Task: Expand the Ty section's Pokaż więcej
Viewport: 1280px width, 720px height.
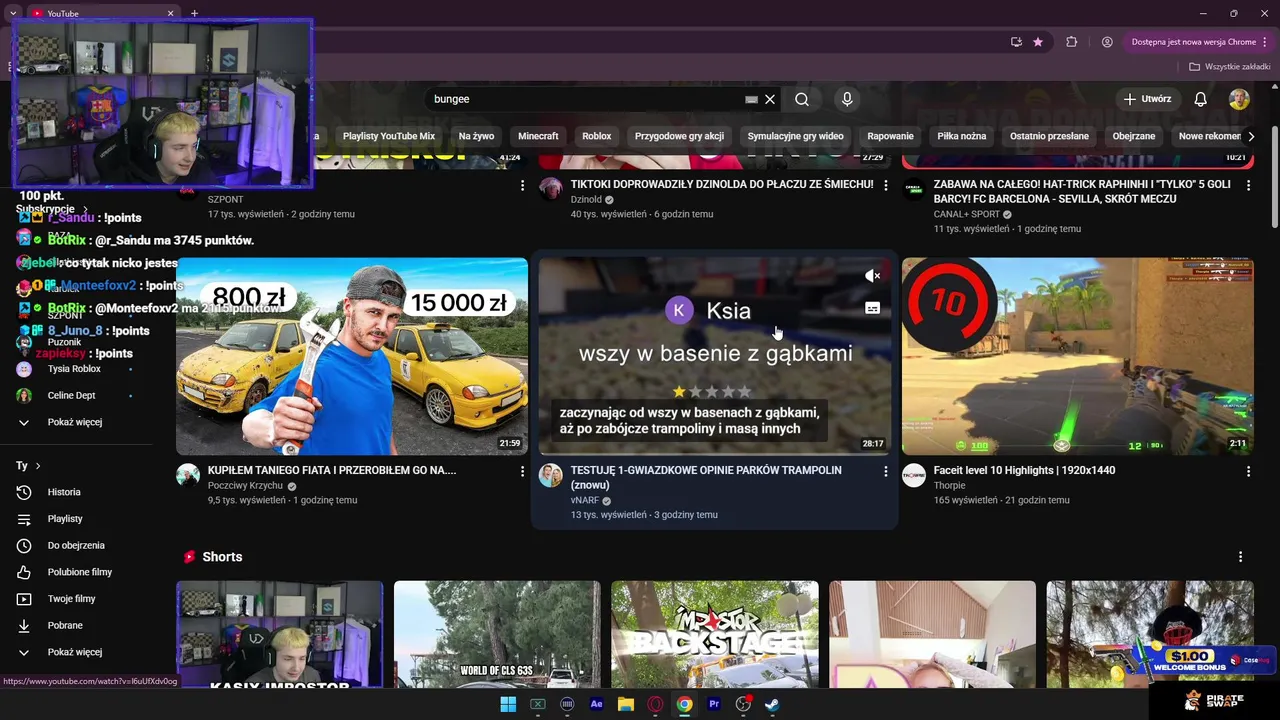Action: coord(76,652)
